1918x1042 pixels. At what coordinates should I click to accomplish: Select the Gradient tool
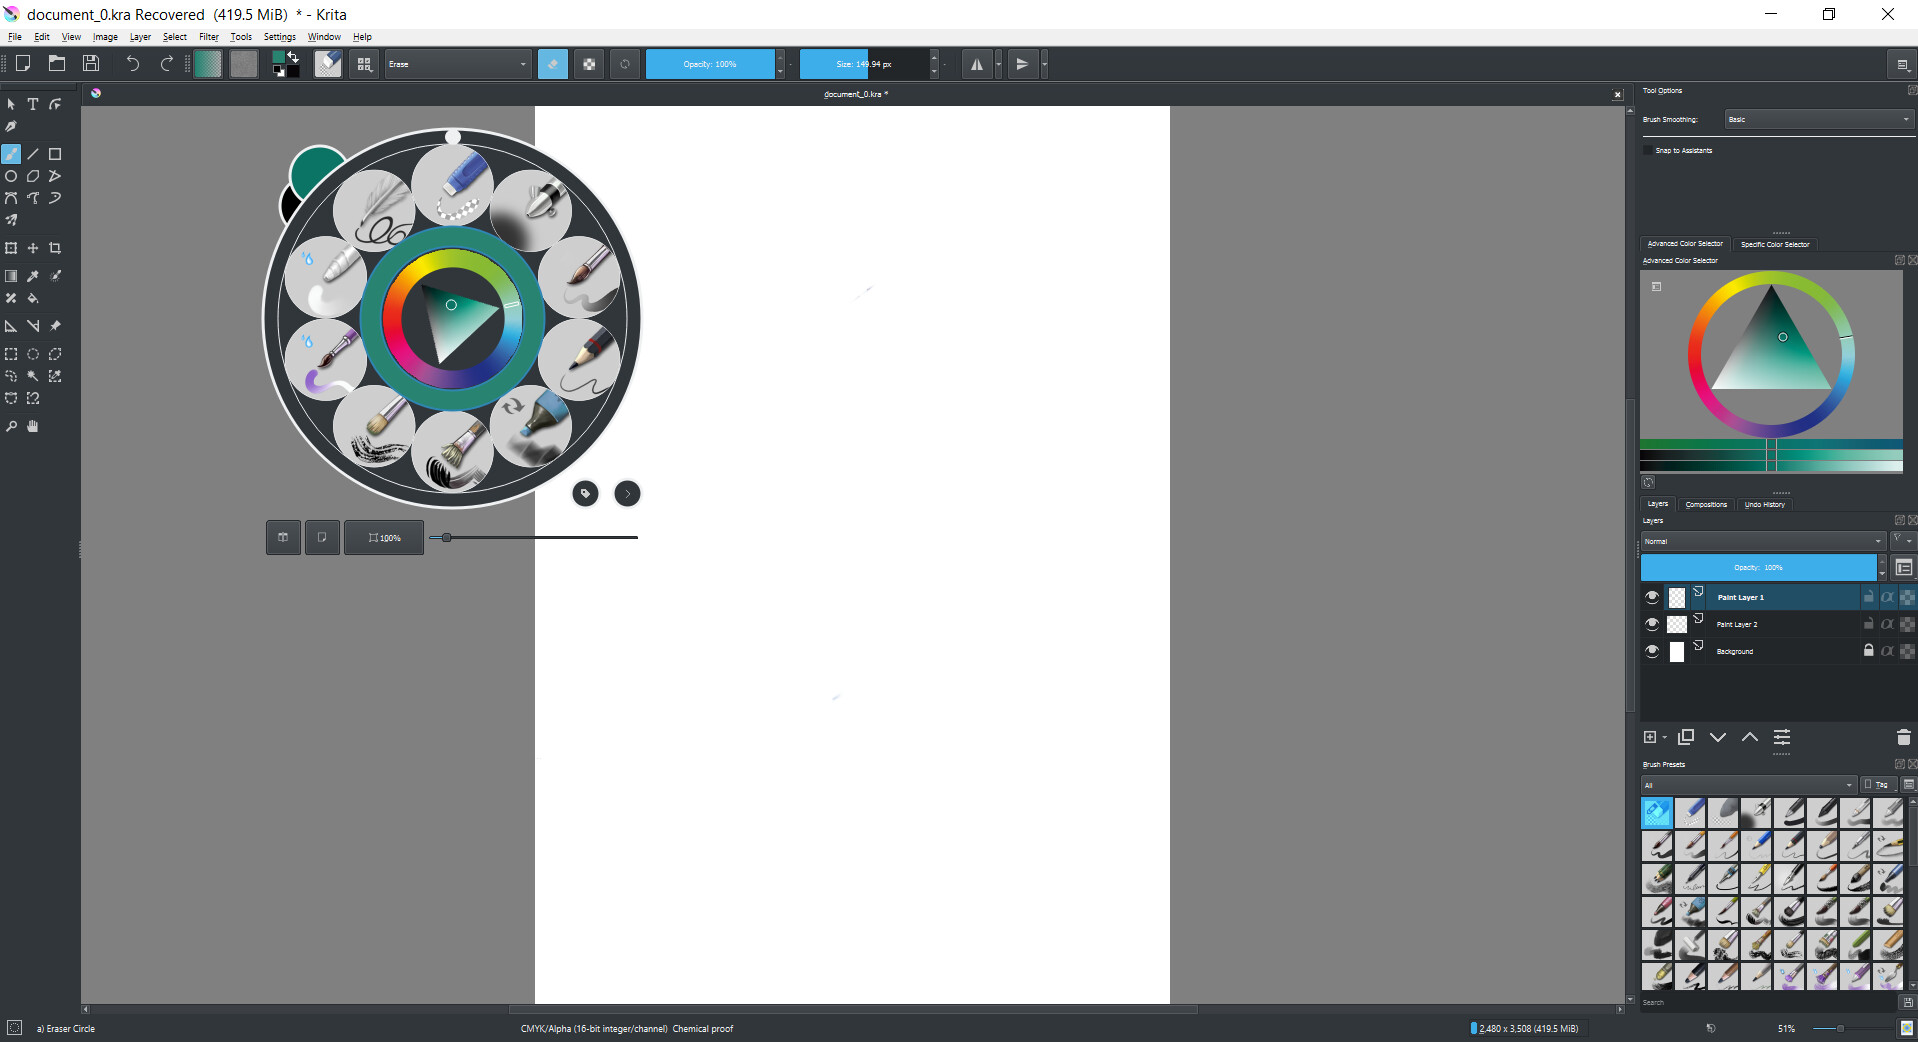pos(11,276)
